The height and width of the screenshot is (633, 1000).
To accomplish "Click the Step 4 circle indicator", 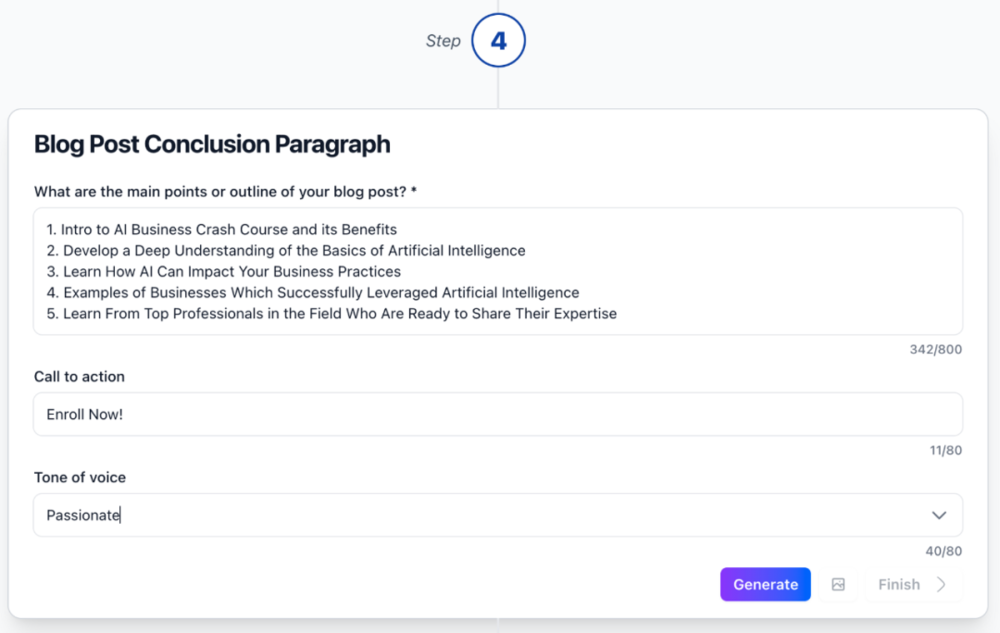I will click(498, 41).
